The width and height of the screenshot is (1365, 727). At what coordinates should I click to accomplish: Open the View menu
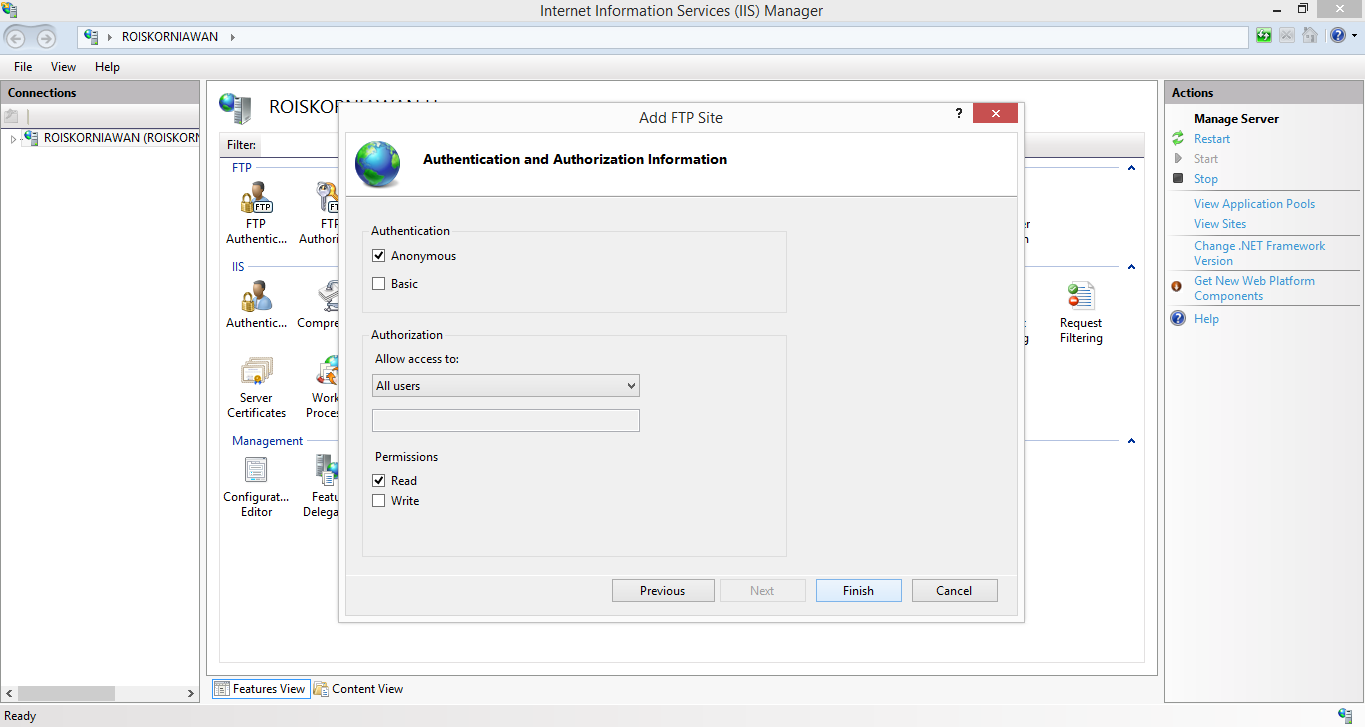pos(63,66)
